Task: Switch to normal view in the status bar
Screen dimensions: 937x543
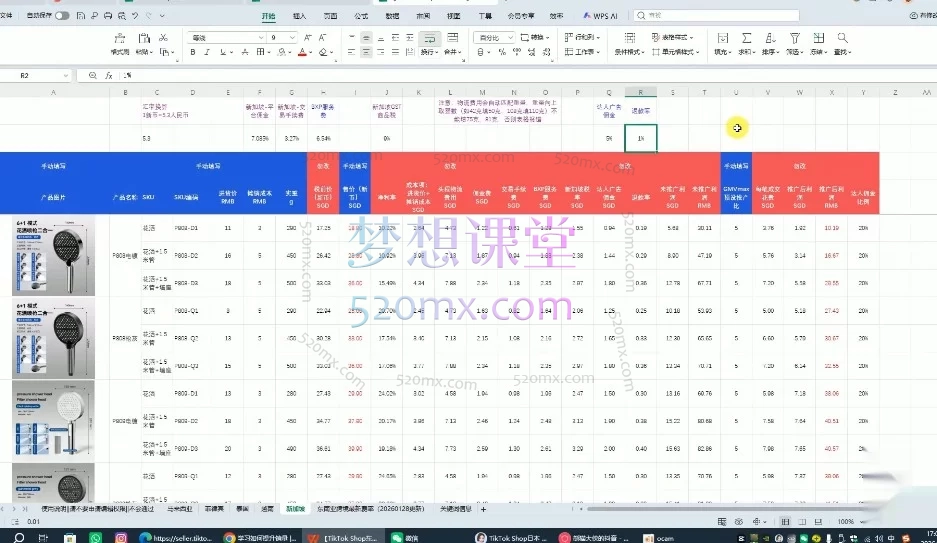Action: pos(785,521)
